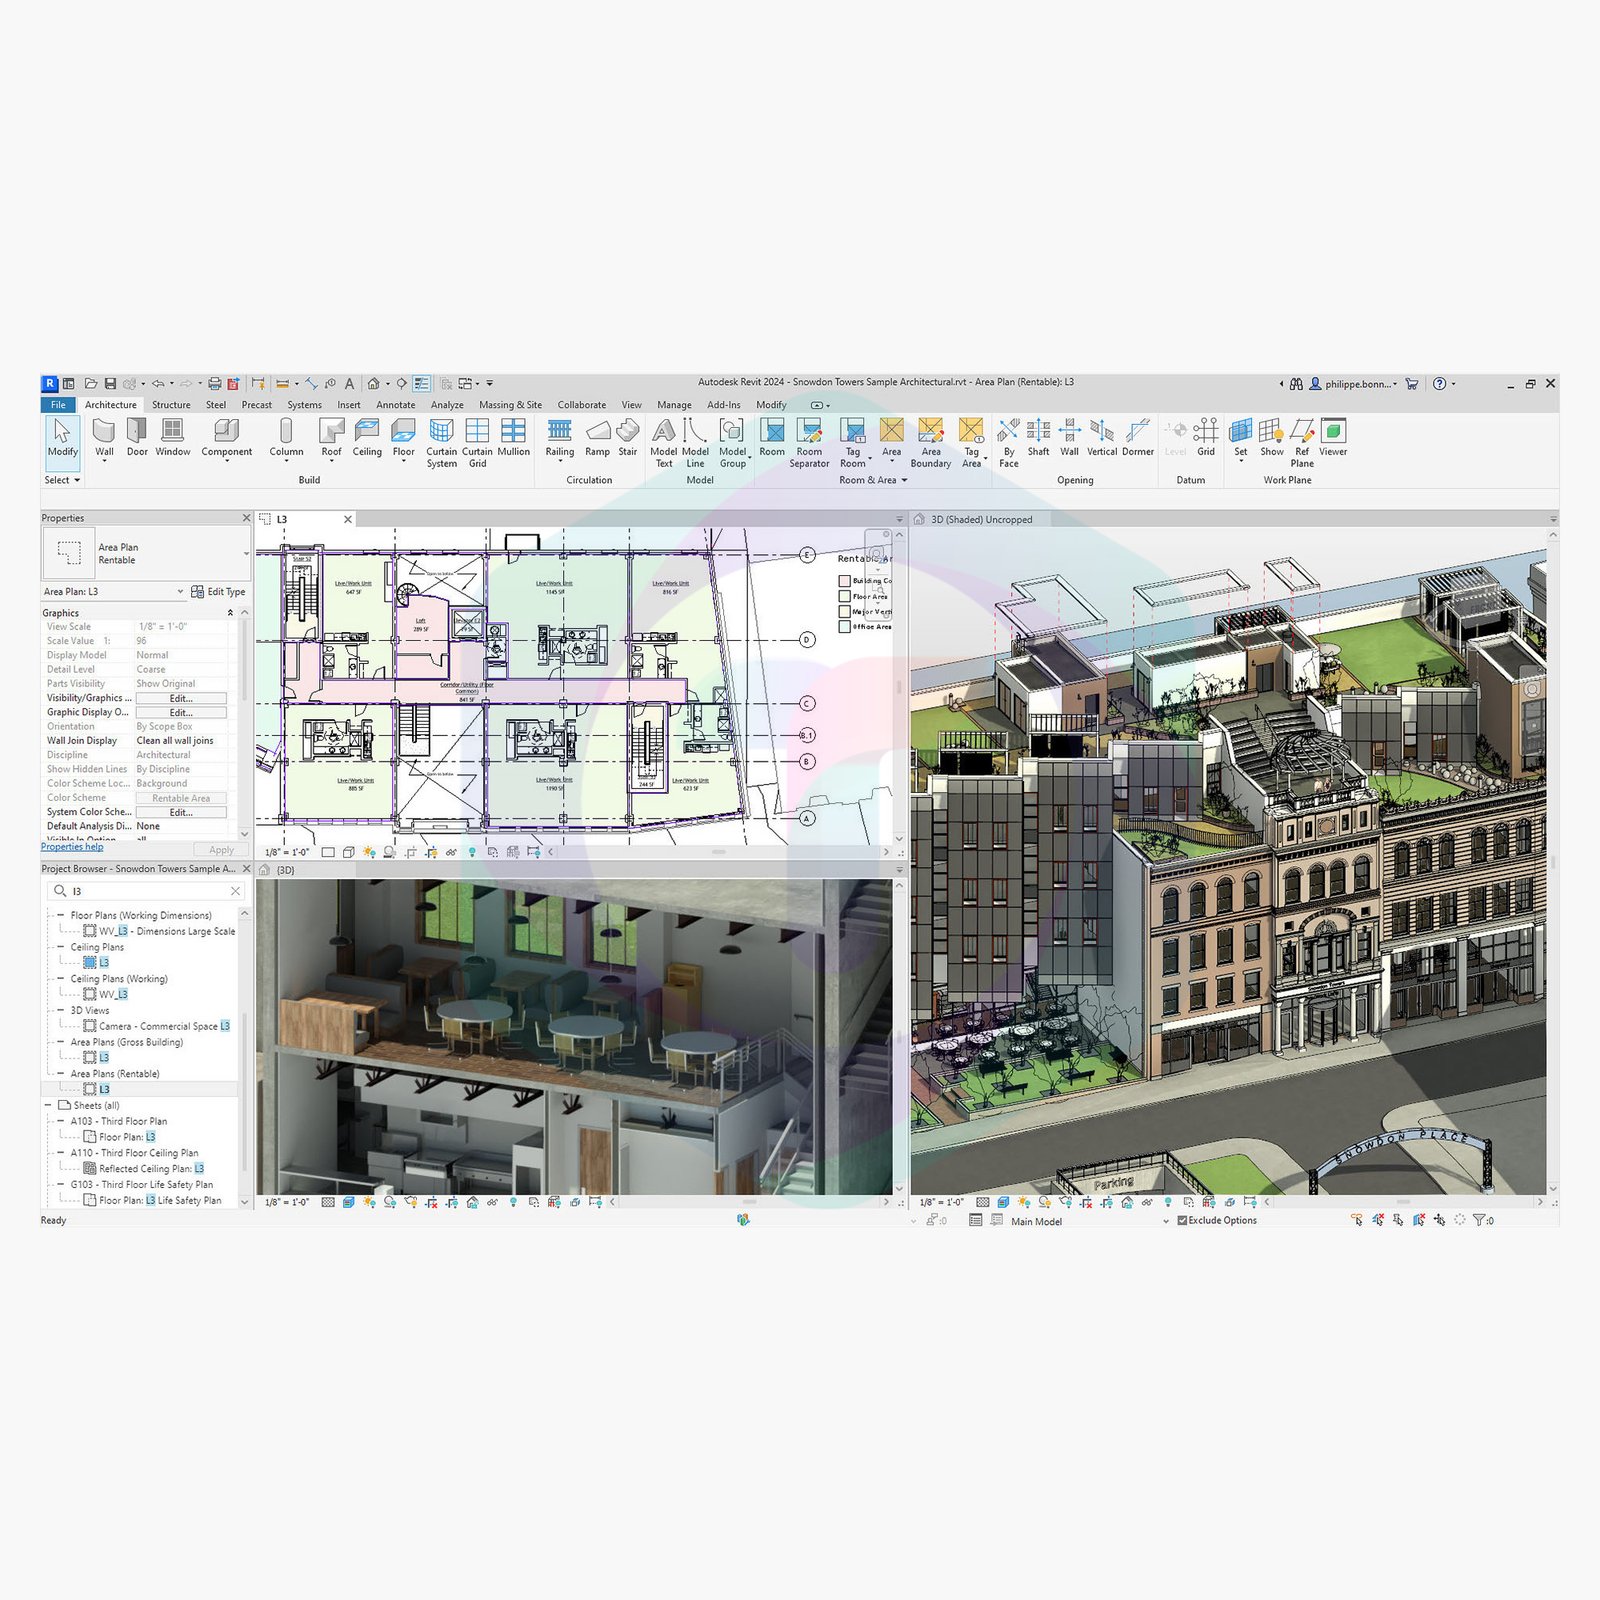Viewport: 1600px width, 1600px height.
Task: Click Edit button for Visibility/Graphics
Action: pyautogui.click(x=181, y=698)
